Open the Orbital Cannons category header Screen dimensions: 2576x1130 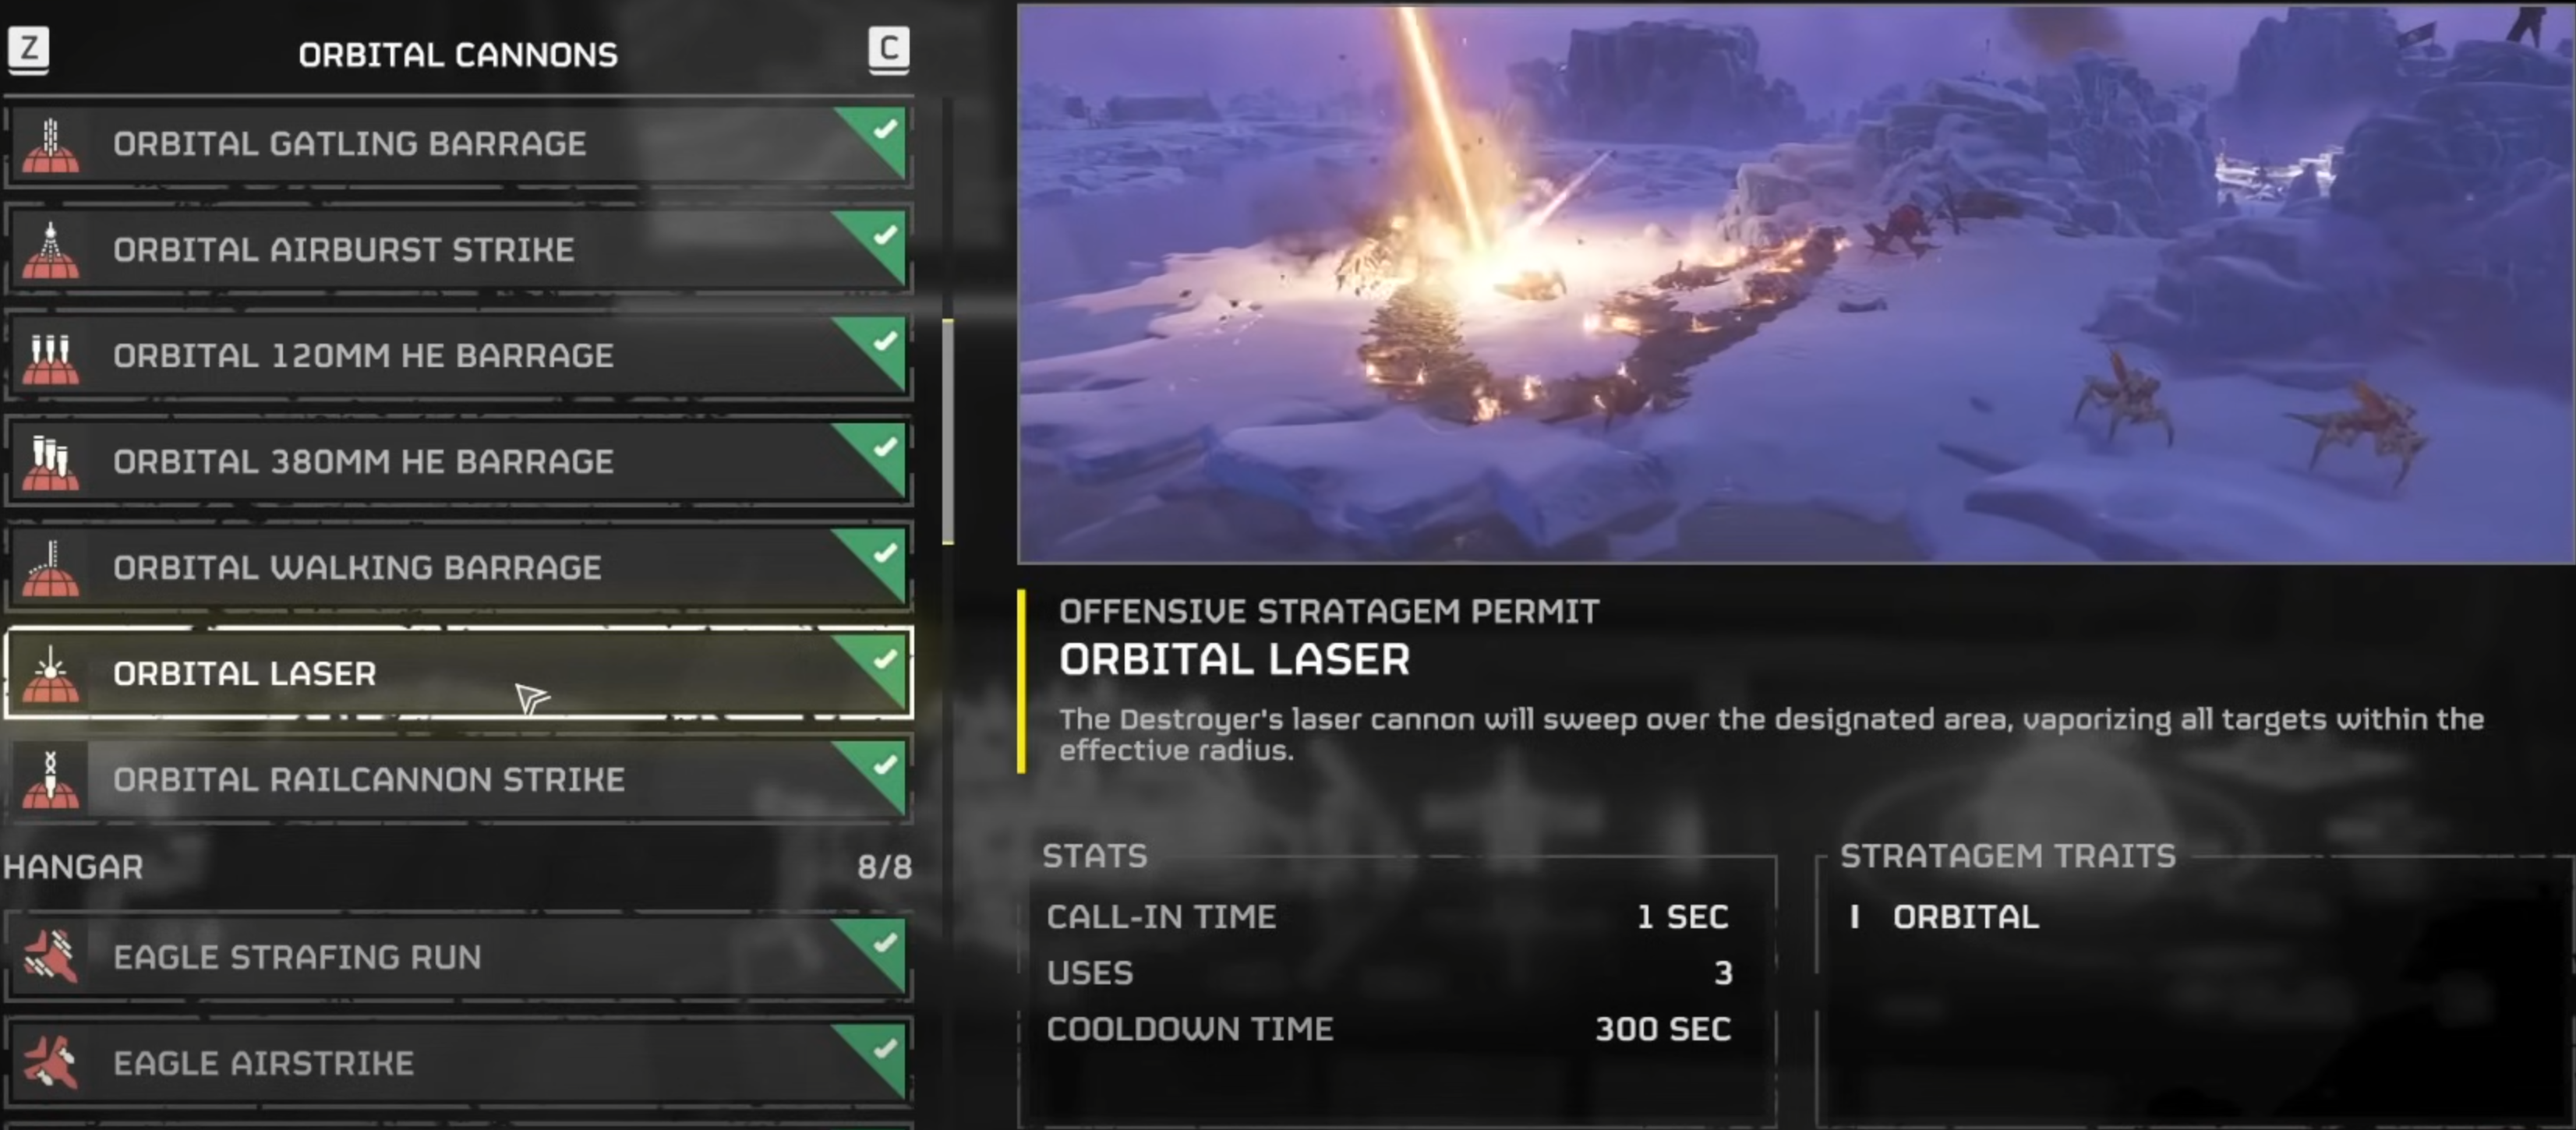pyautogui.click(x=458, y=55)
